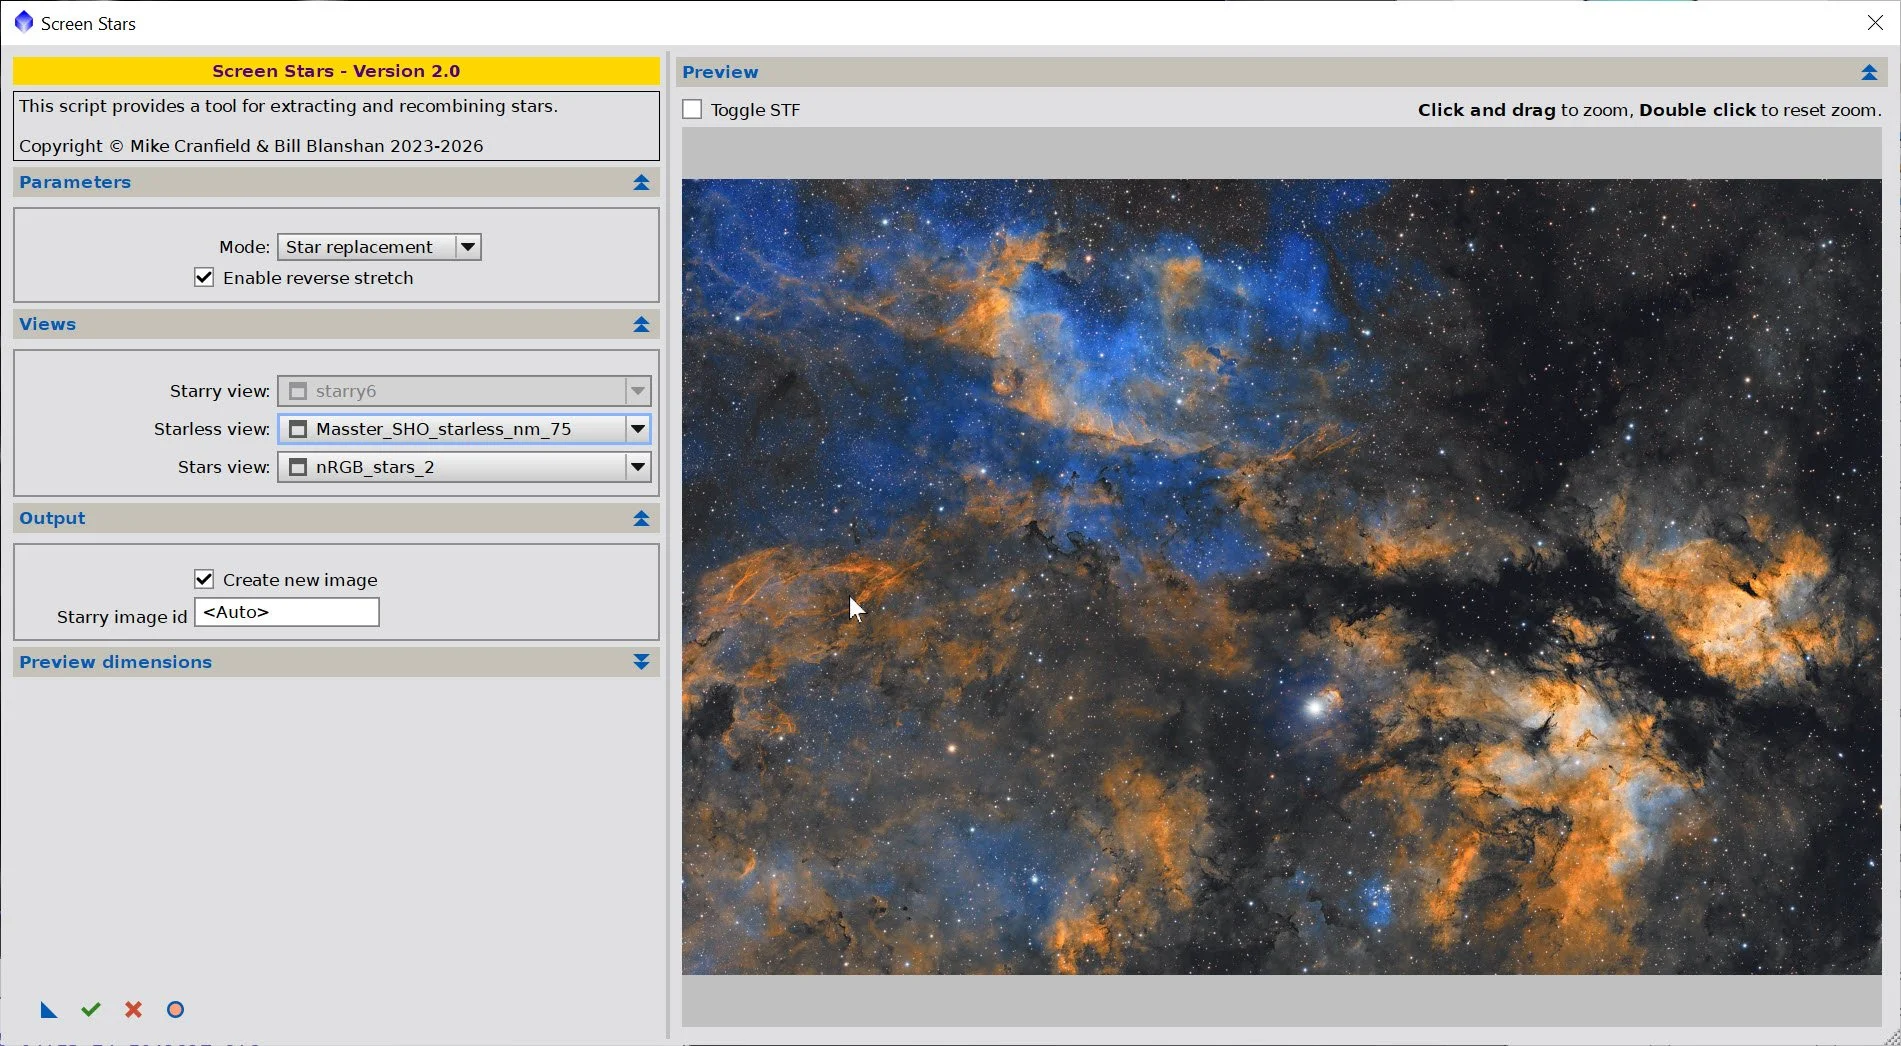Viewport: 1901px width, 1046px height.
Task: Click the Masster_SHO_starless_nm_75 text
Action: pyautogui.click(x=444, y=429)
